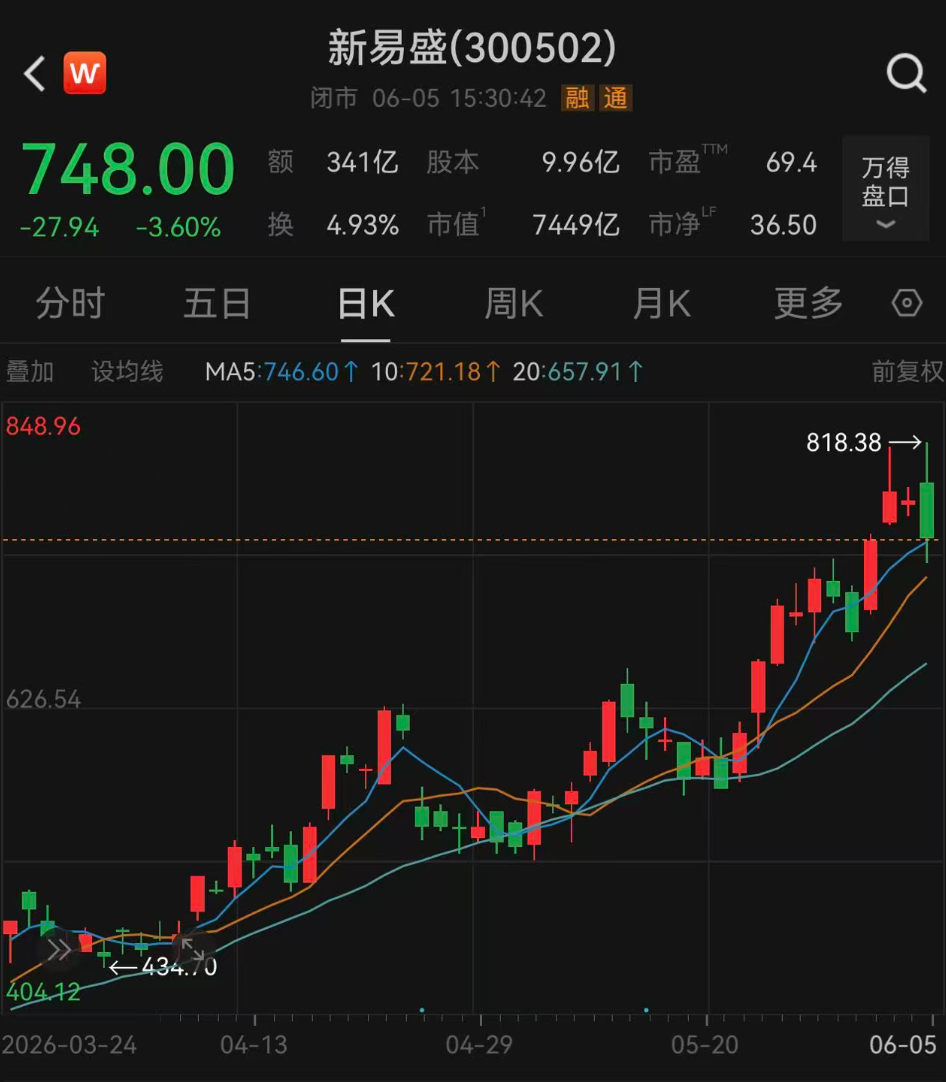Tap the 818.38 high price marker
This screenshot has width=946, height=1082.
pyautogui.click(x=844, y=442)
